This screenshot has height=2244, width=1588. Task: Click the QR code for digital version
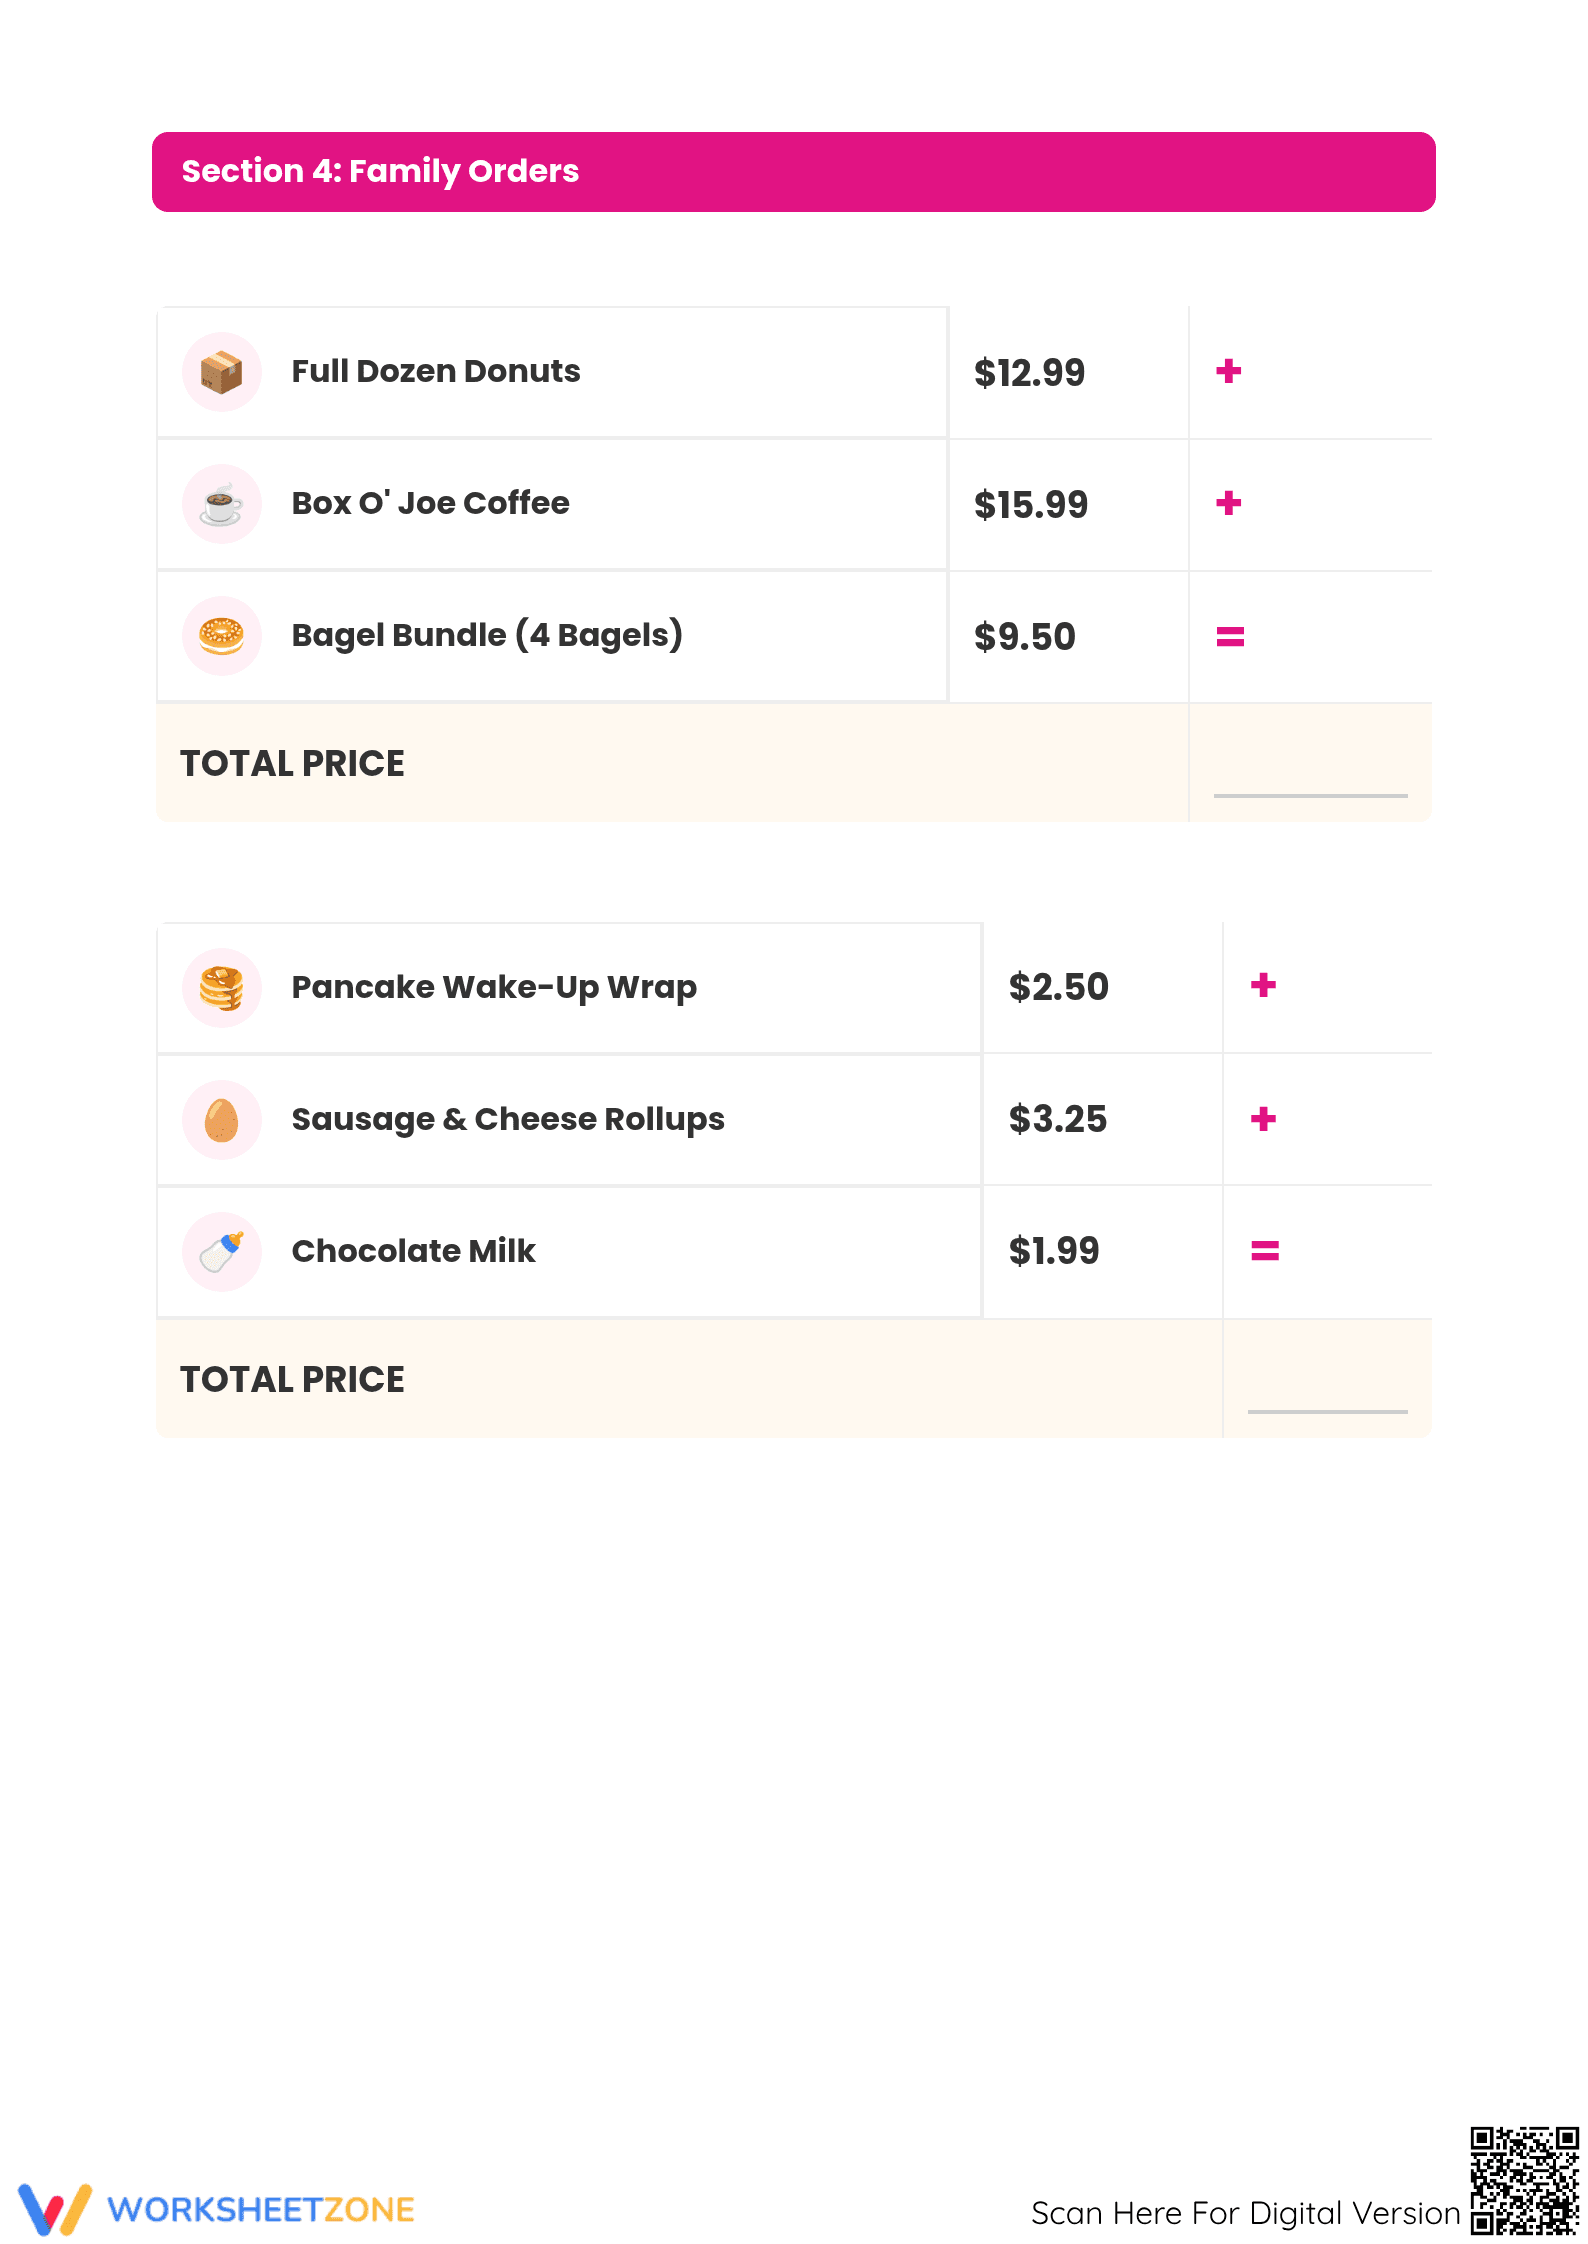pyautogui.click(x=1524, y=2180)
